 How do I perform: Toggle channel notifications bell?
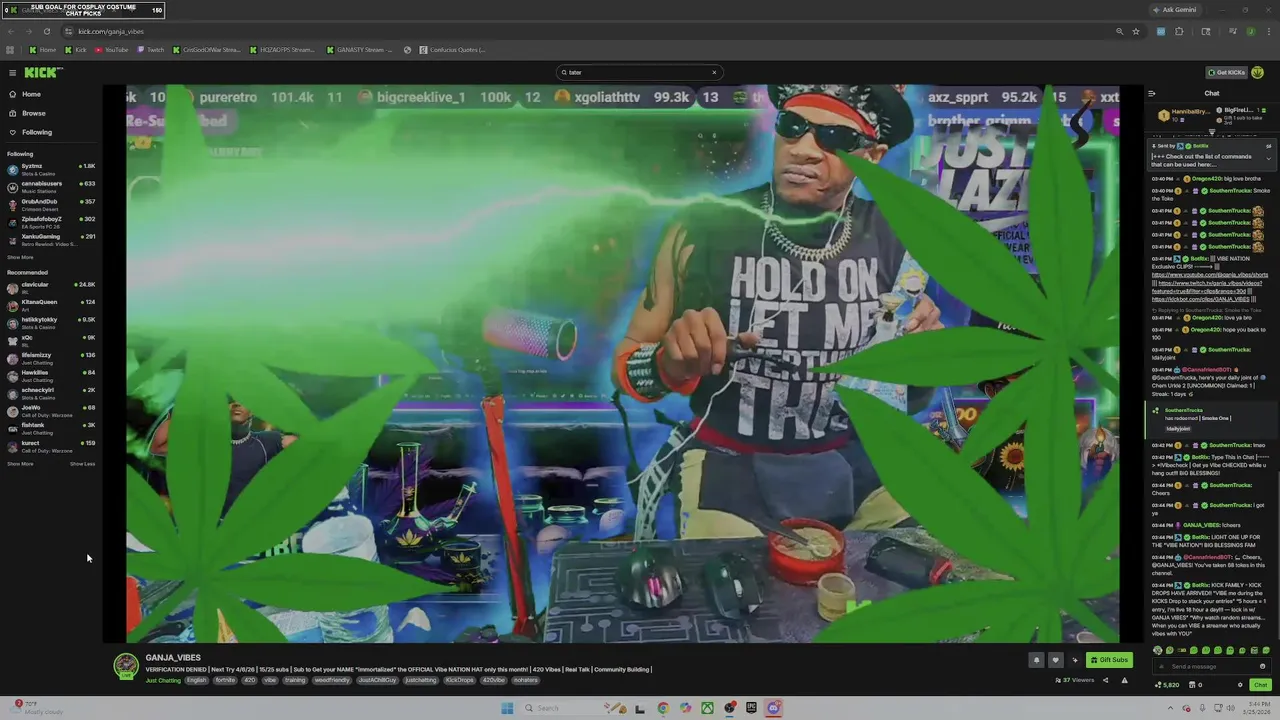pyautogui.click(x=1036, y=660)
